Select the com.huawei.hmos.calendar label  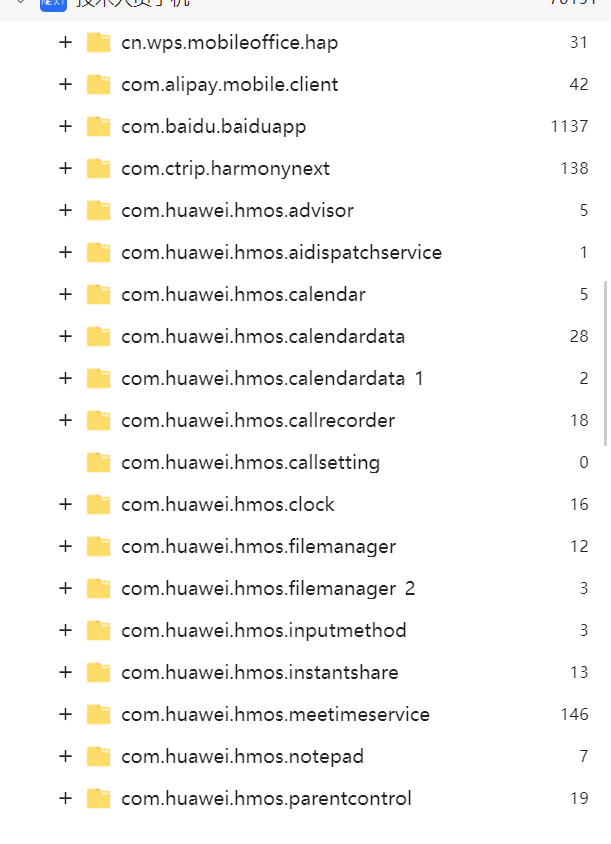[x=243, y=294]
